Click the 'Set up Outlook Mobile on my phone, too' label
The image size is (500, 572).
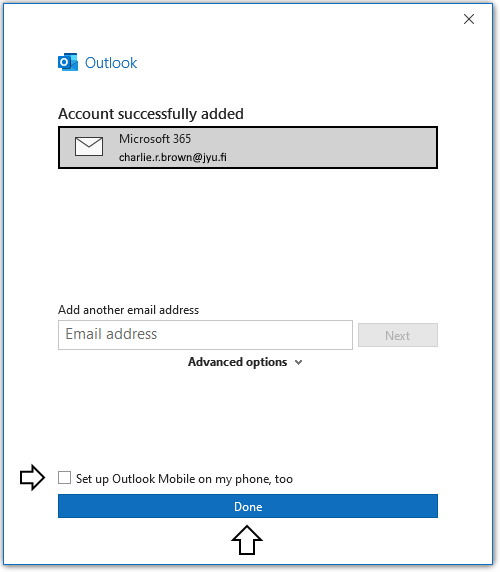pos(184,479)
